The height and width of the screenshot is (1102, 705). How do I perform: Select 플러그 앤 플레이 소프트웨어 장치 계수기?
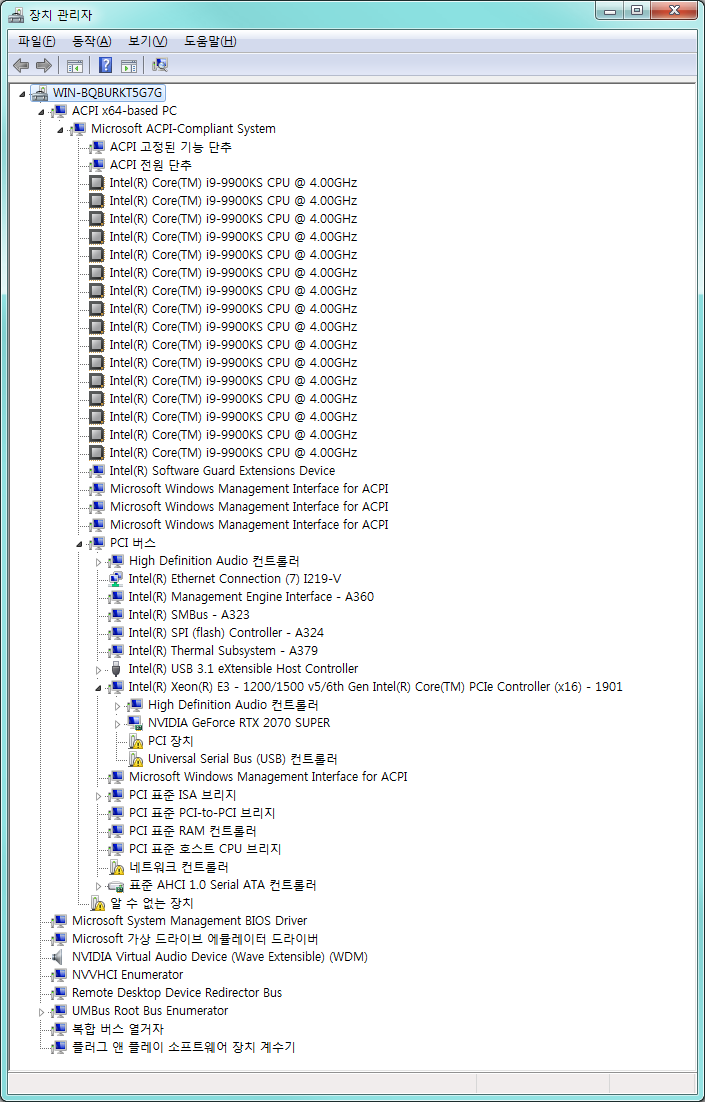coord(183,1047)
